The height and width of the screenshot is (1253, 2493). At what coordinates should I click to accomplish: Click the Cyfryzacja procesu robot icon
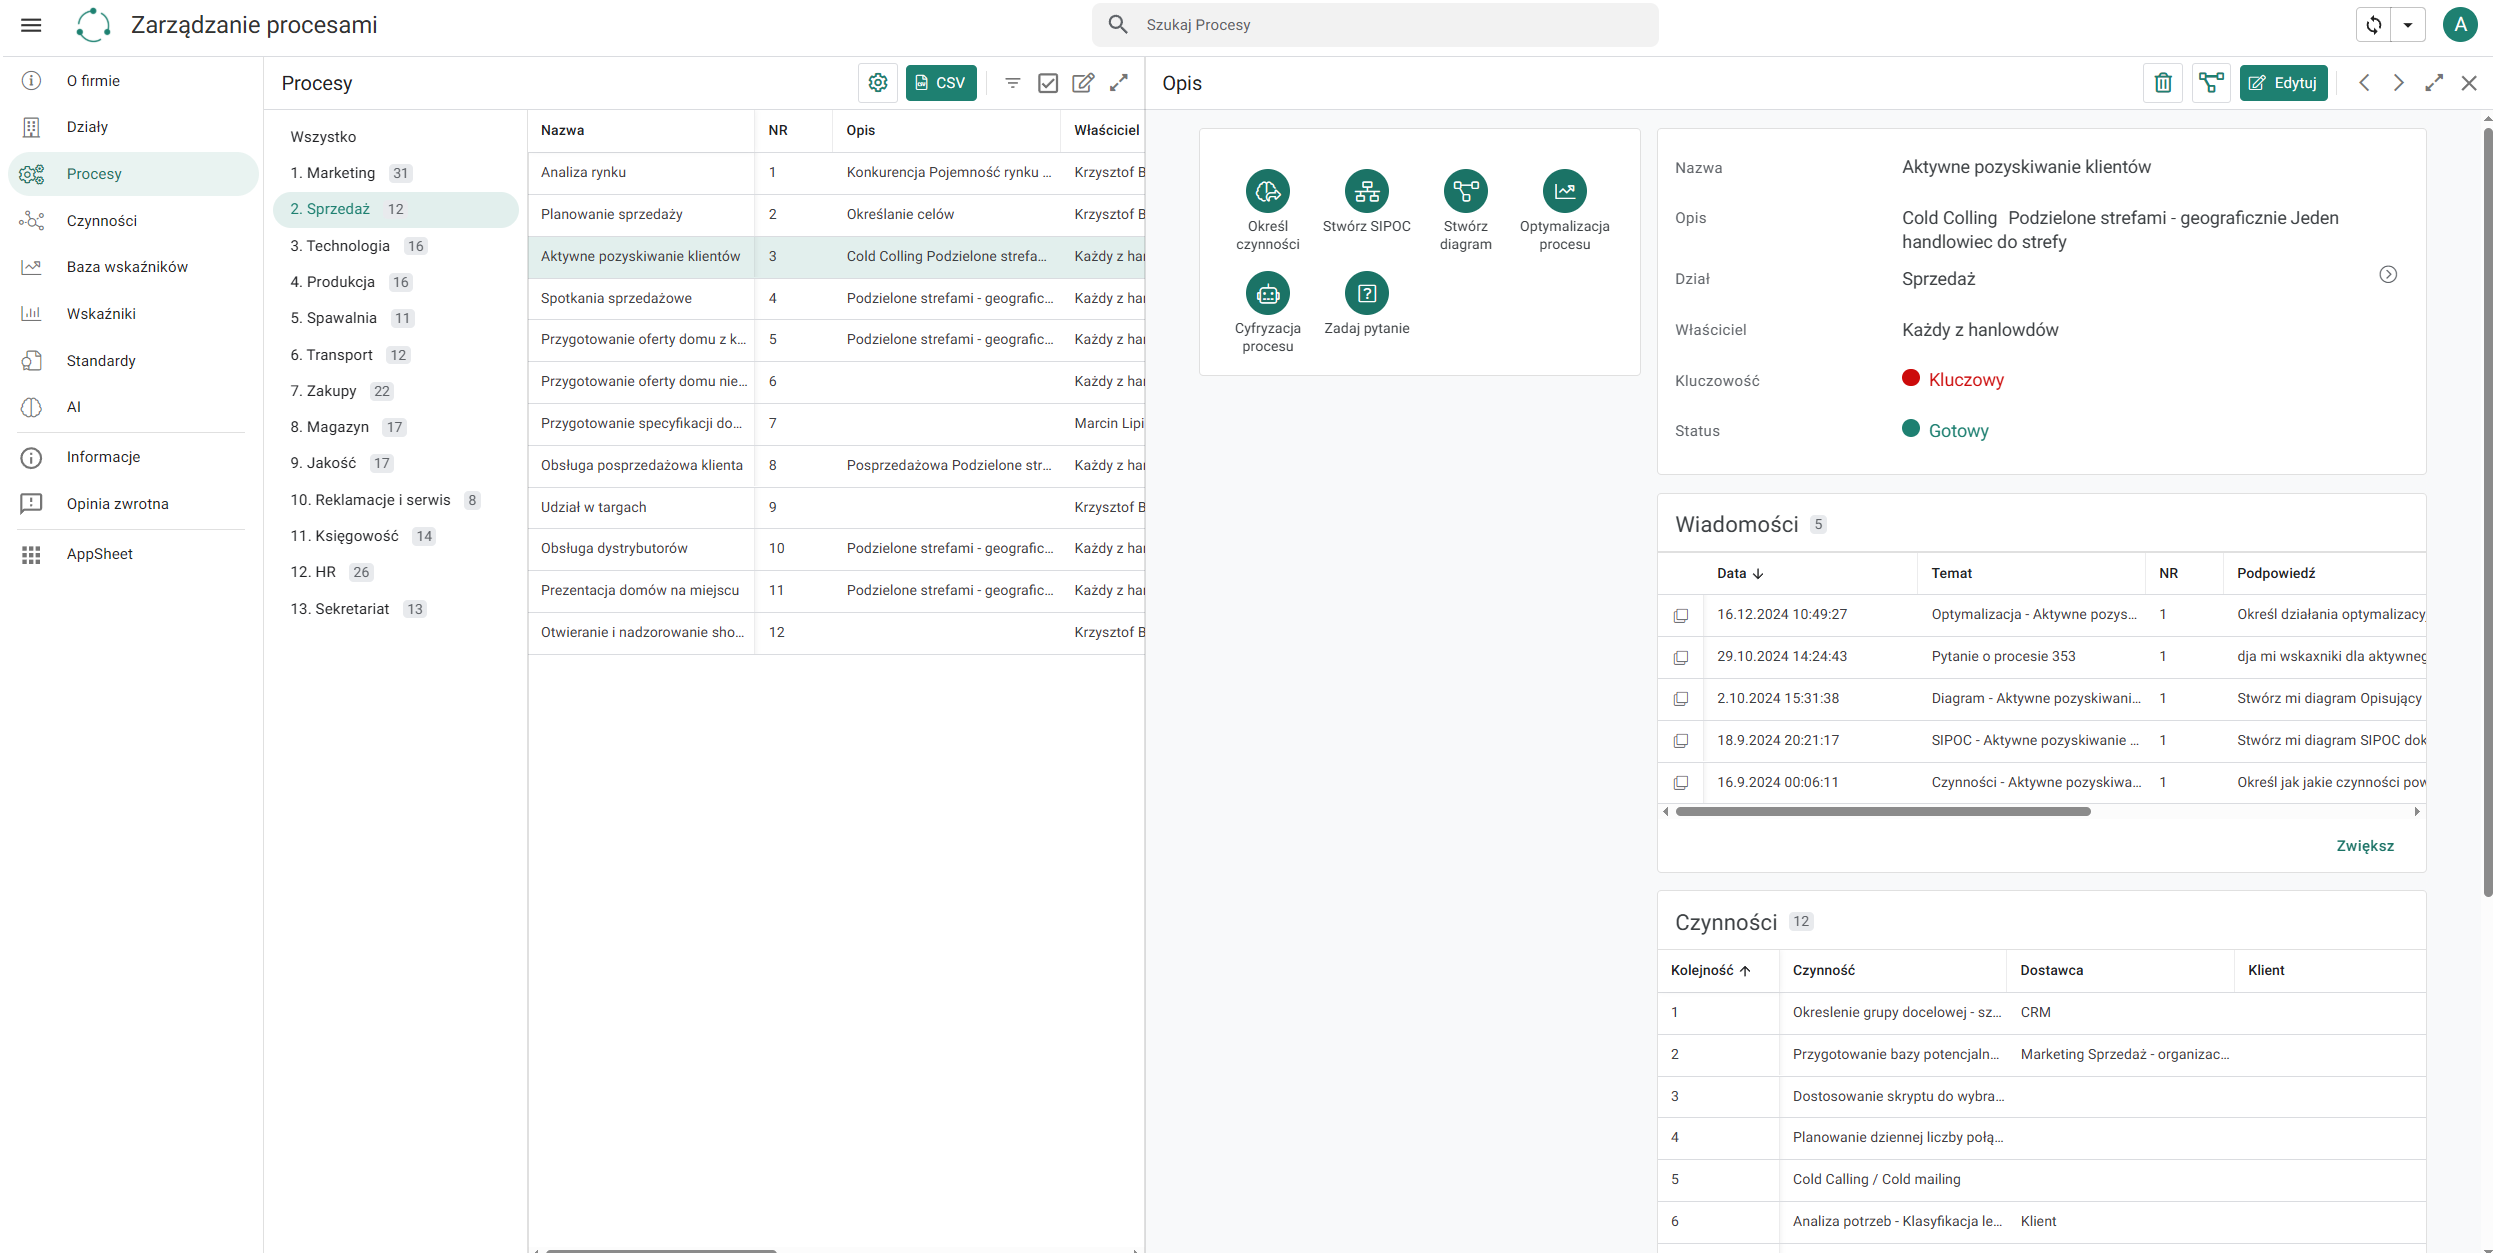(1267, 293)
